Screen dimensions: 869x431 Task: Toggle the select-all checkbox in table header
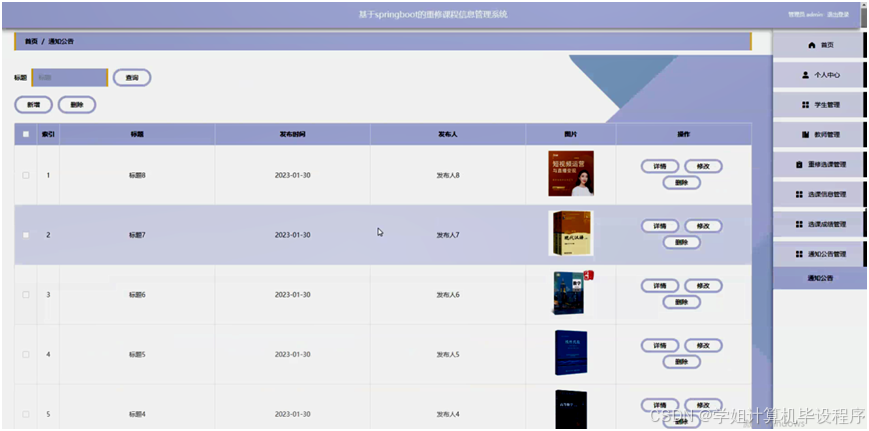coord(25,134)
